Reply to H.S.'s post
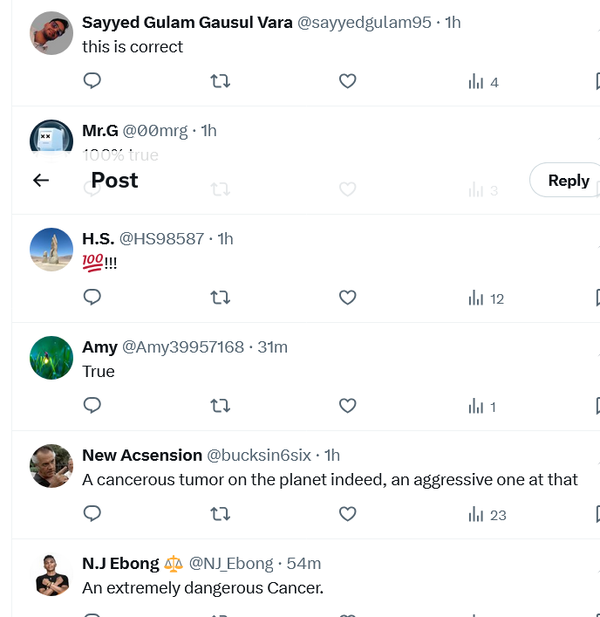 click(x=92, y=297)
